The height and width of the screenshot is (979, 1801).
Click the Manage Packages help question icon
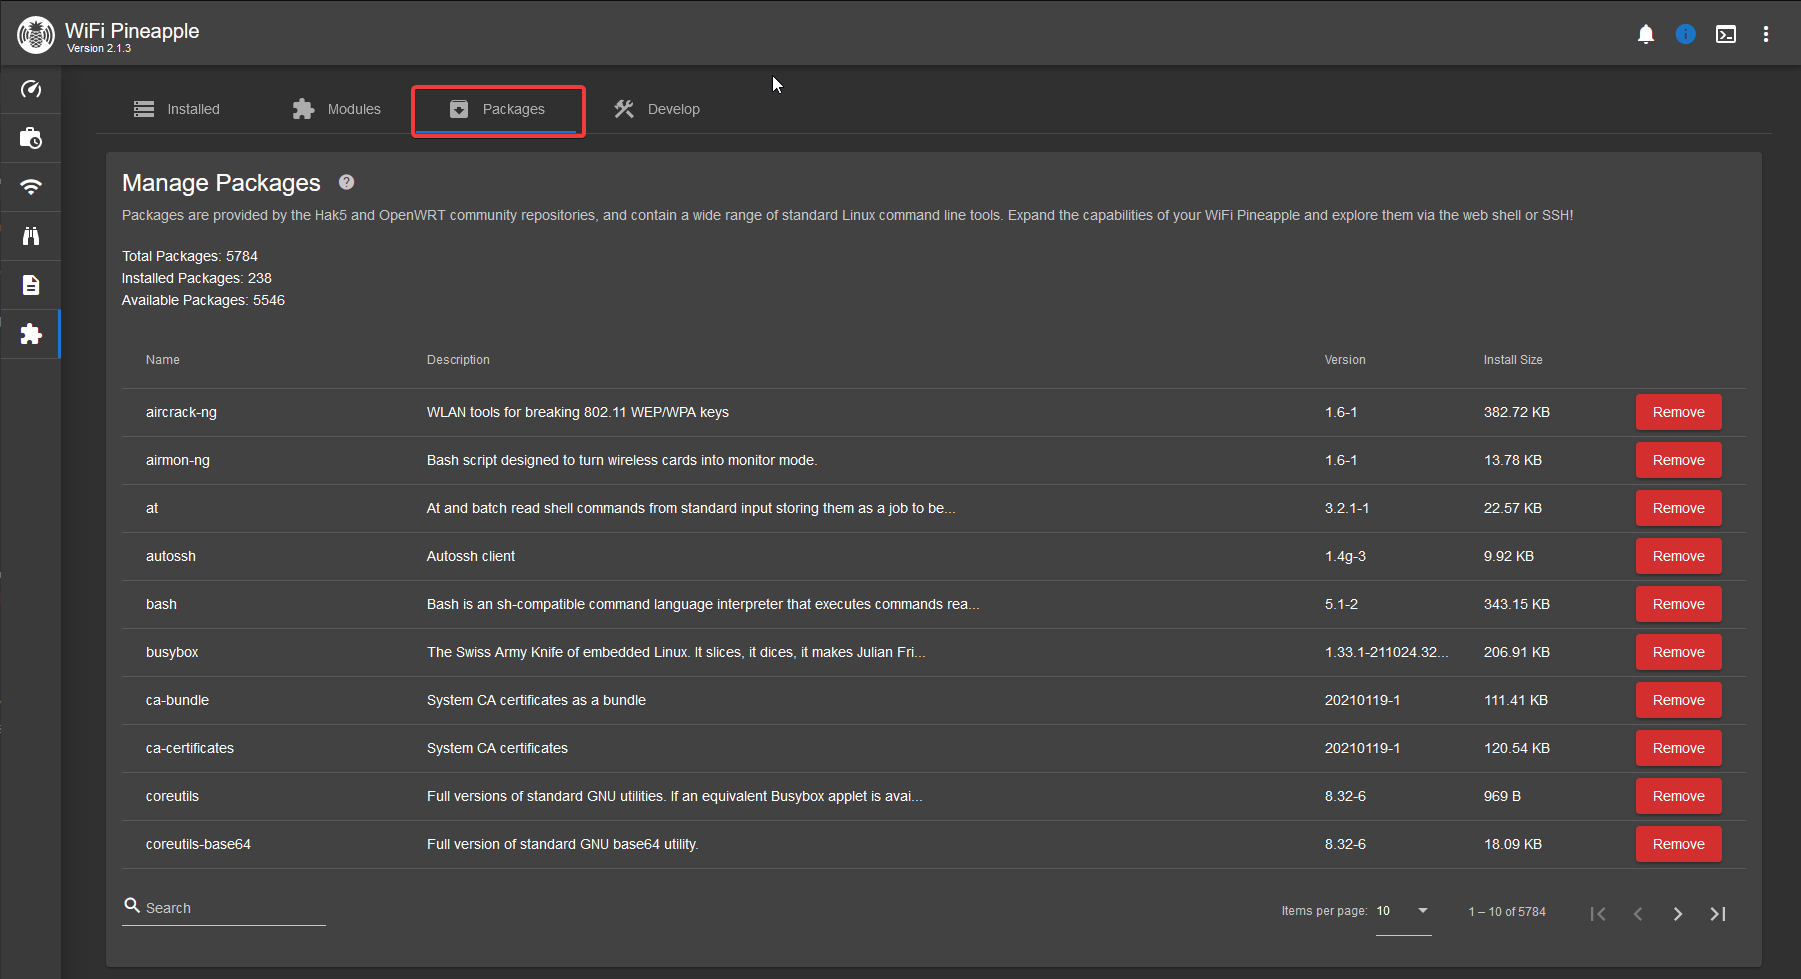(347, 182)
